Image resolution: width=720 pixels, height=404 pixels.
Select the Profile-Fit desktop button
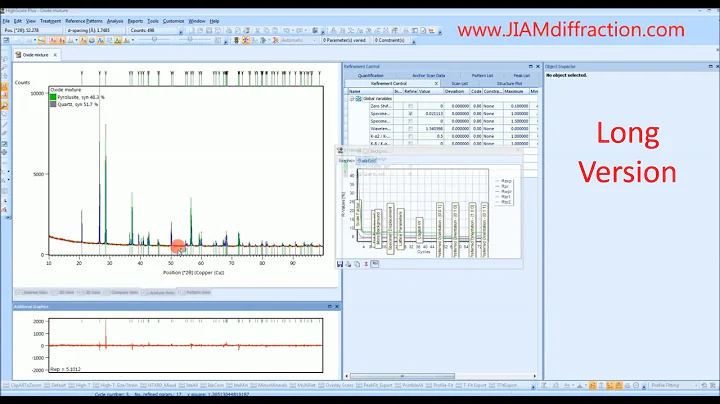(x=439, y=386)
